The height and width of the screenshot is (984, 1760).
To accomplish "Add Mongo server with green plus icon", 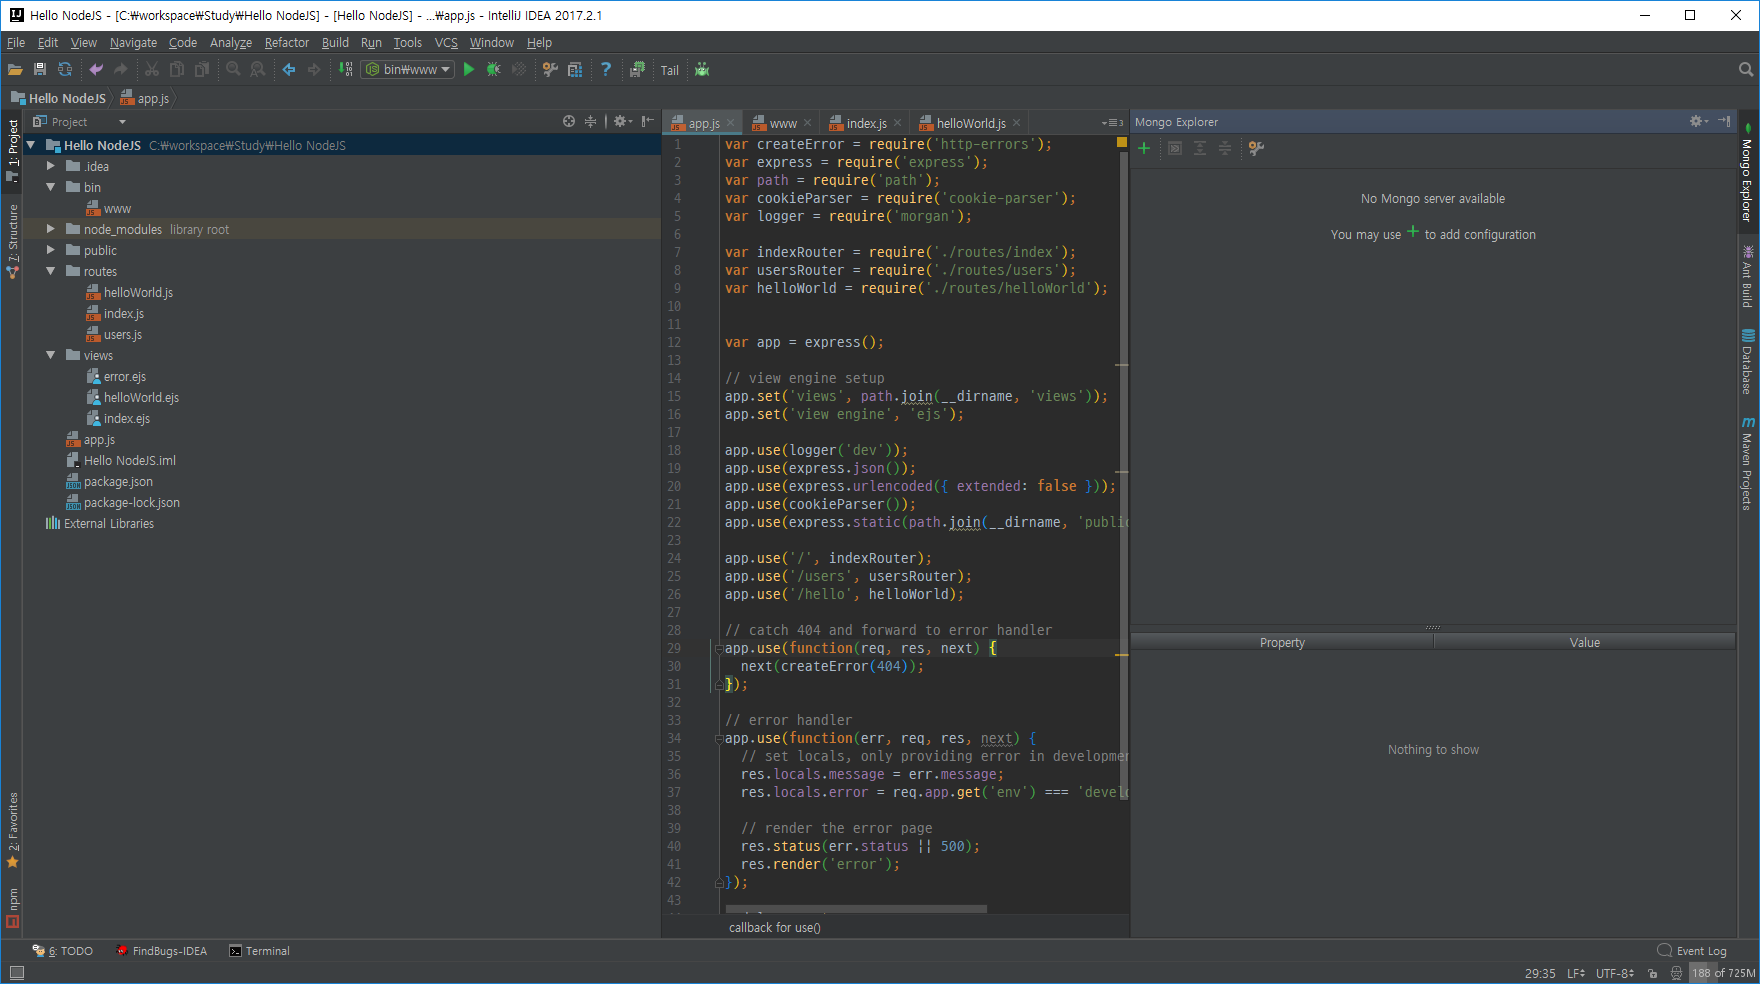I will pyautogui.click(x=1145, y=148).
